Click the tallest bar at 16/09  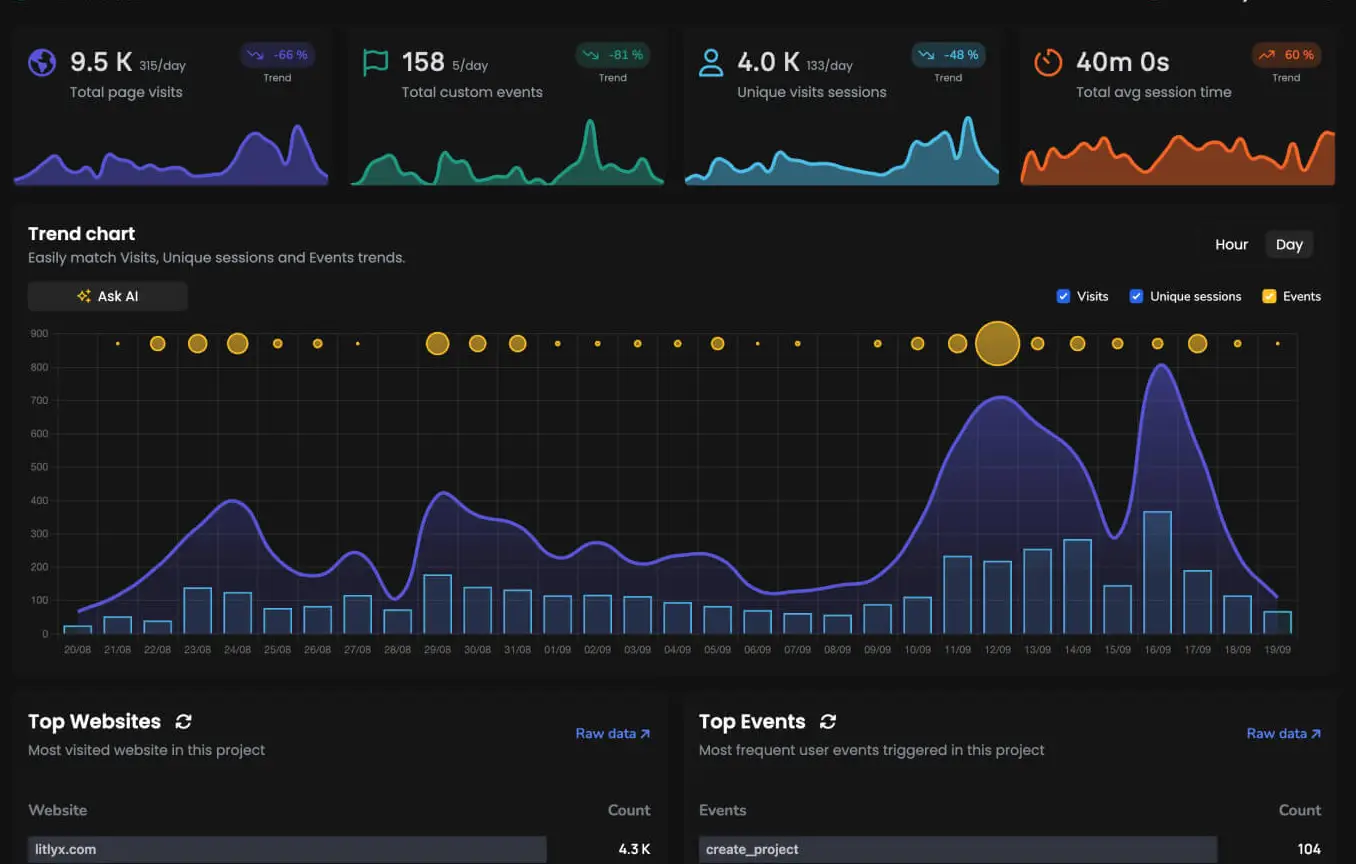pos(1157,572)
